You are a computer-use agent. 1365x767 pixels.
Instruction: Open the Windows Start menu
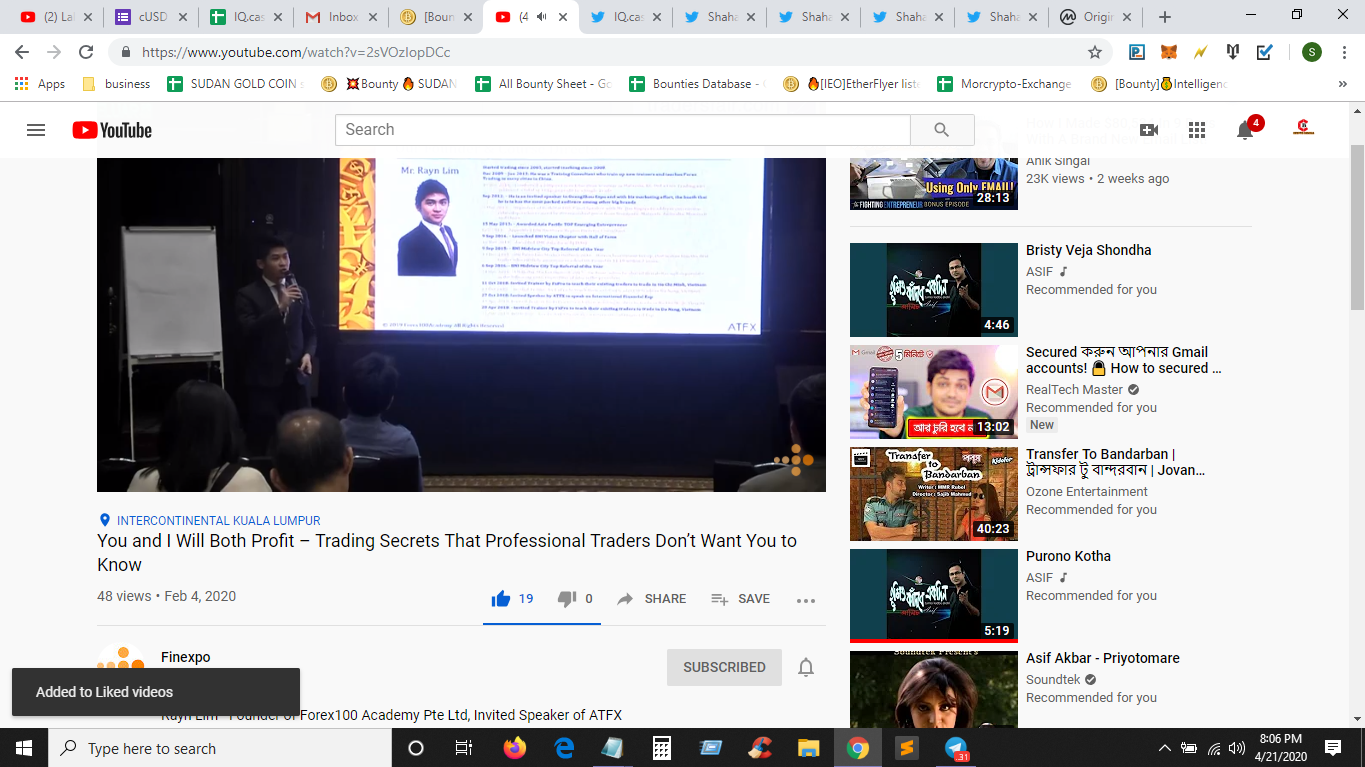[x=24, y=748]
